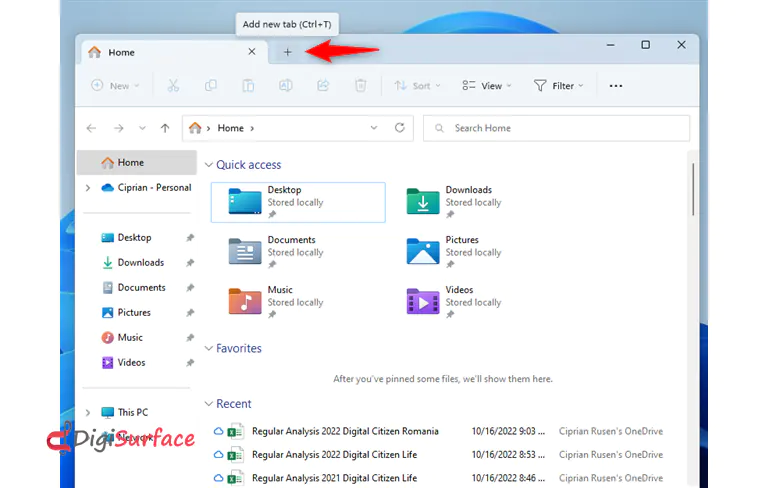Open Pictures in the navigation pane
Image resolution: width=768 pixels, height=488 pixels.
point(126,313)
